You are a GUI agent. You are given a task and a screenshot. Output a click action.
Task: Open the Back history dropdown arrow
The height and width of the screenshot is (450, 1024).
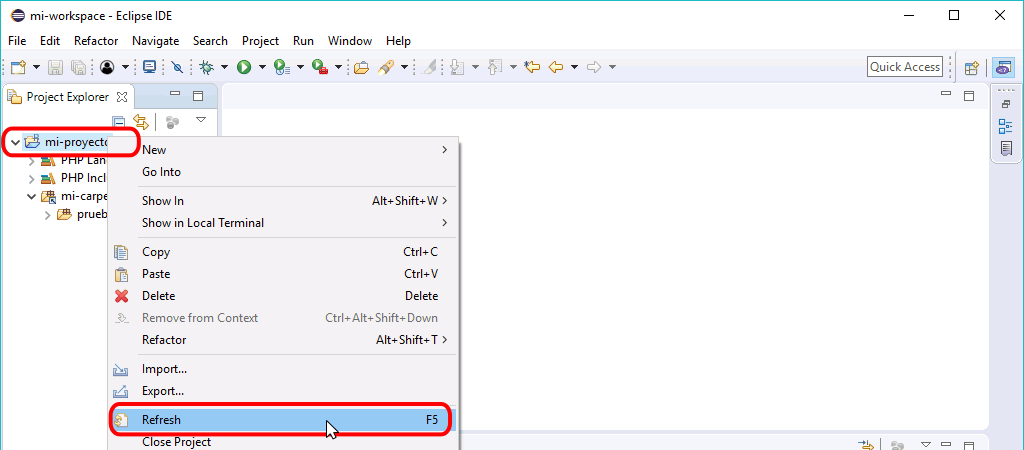[574, 67]
